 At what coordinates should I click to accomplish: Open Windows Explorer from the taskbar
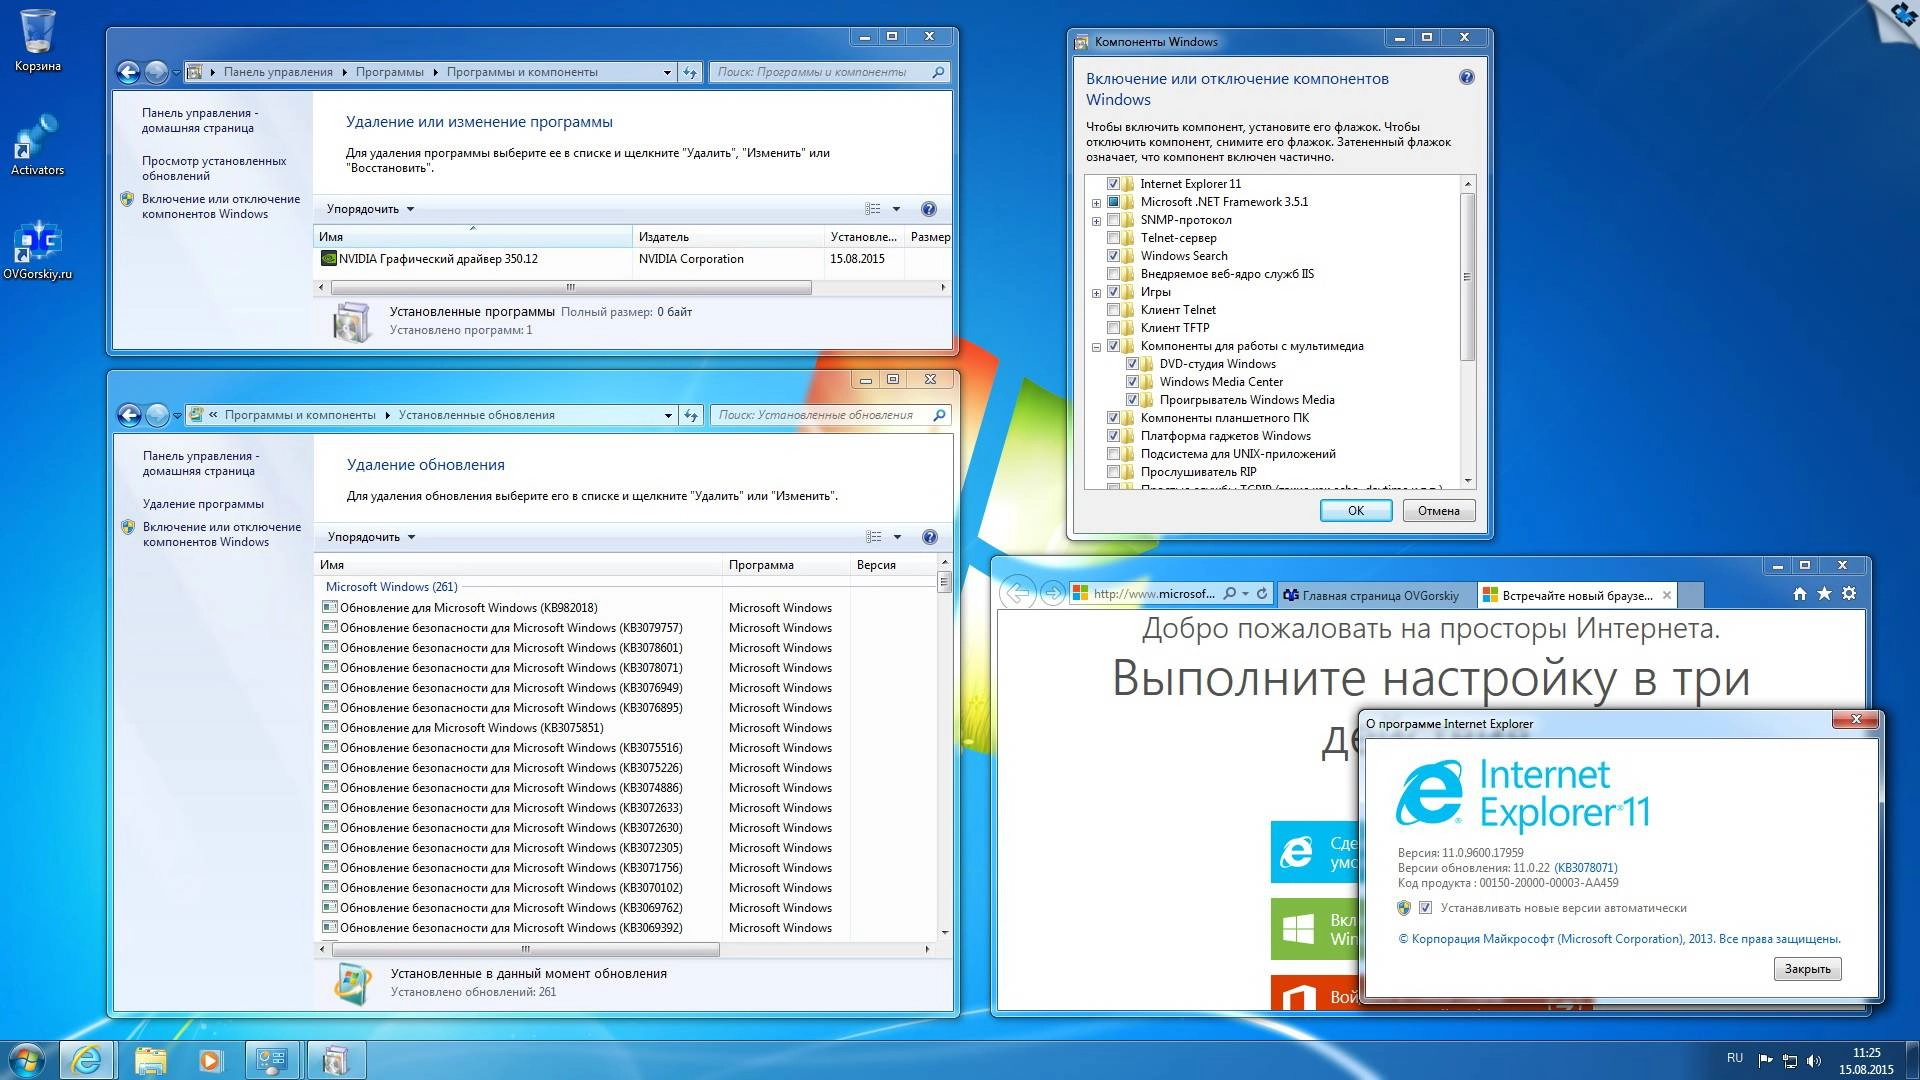[150, 1060]
